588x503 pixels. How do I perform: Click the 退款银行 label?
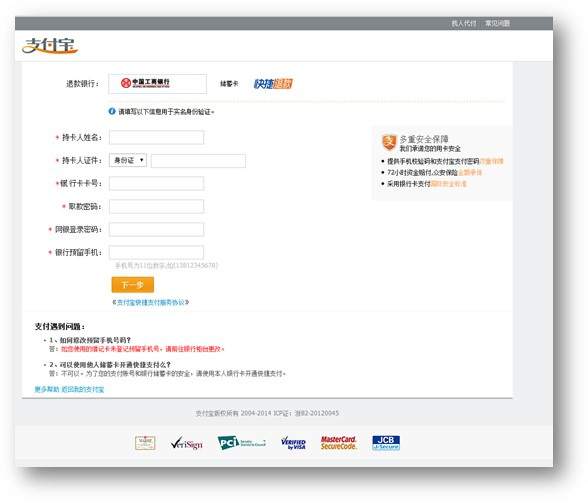point(83,84)
